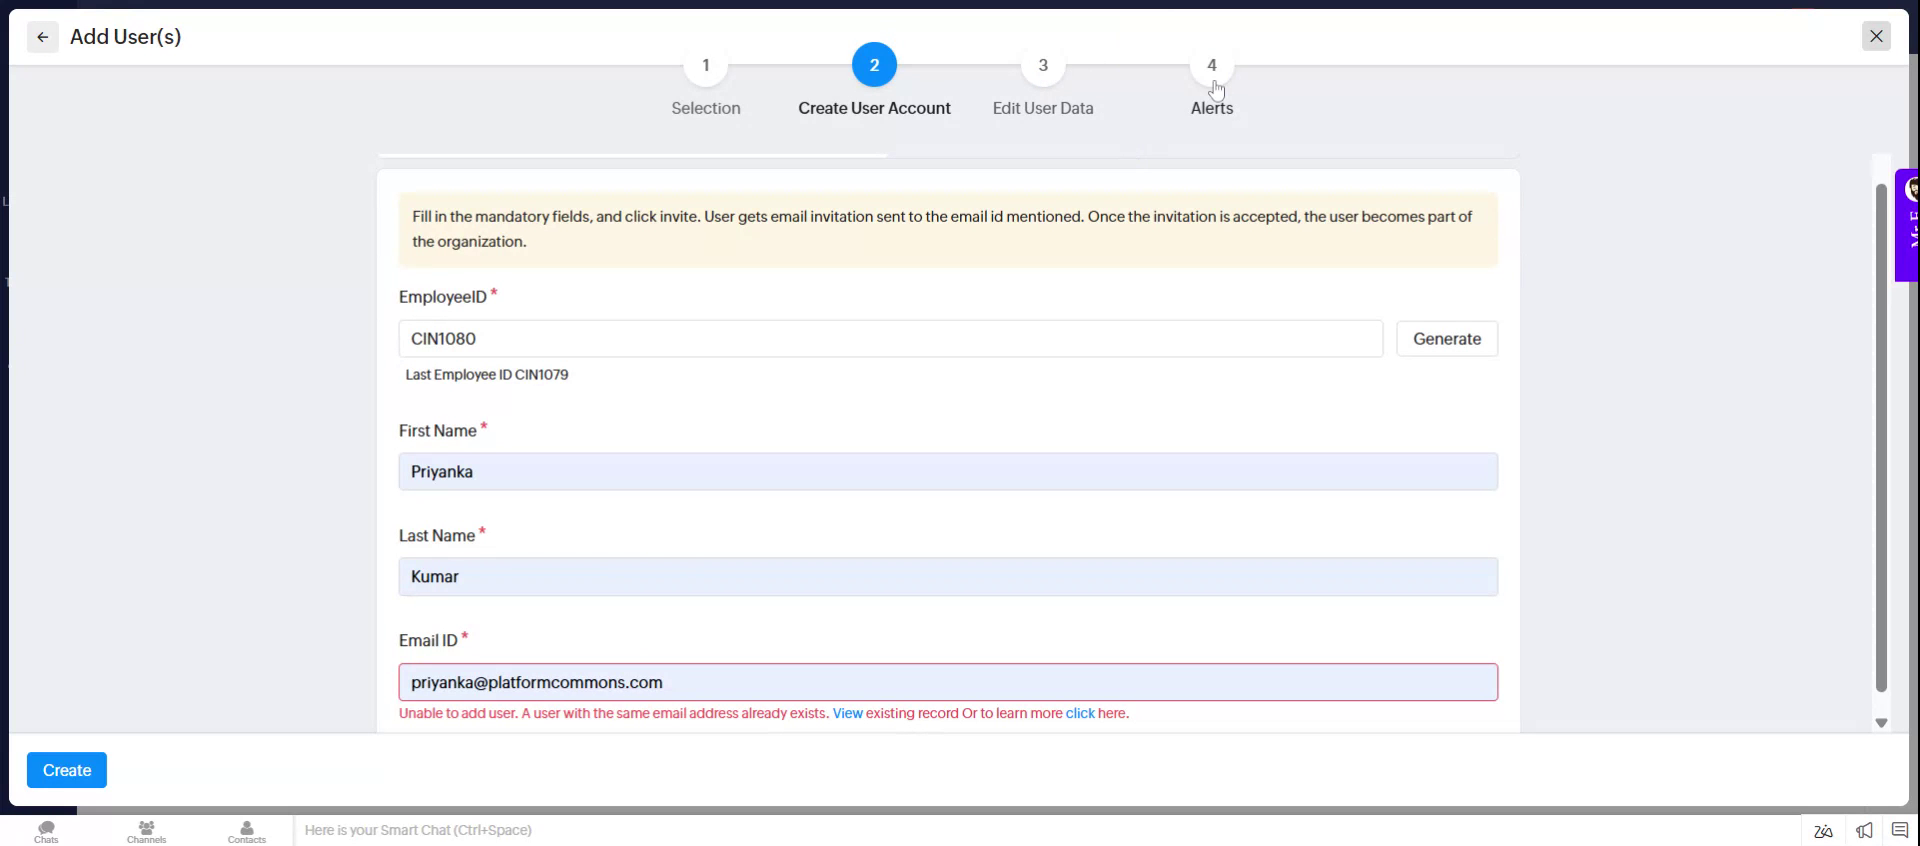Click the email already exists error message

[x=764, y=713]
